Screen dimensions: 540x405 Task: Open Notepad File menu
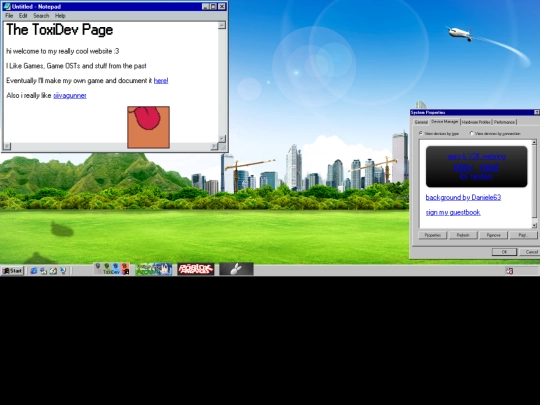[x=9, y=15]
